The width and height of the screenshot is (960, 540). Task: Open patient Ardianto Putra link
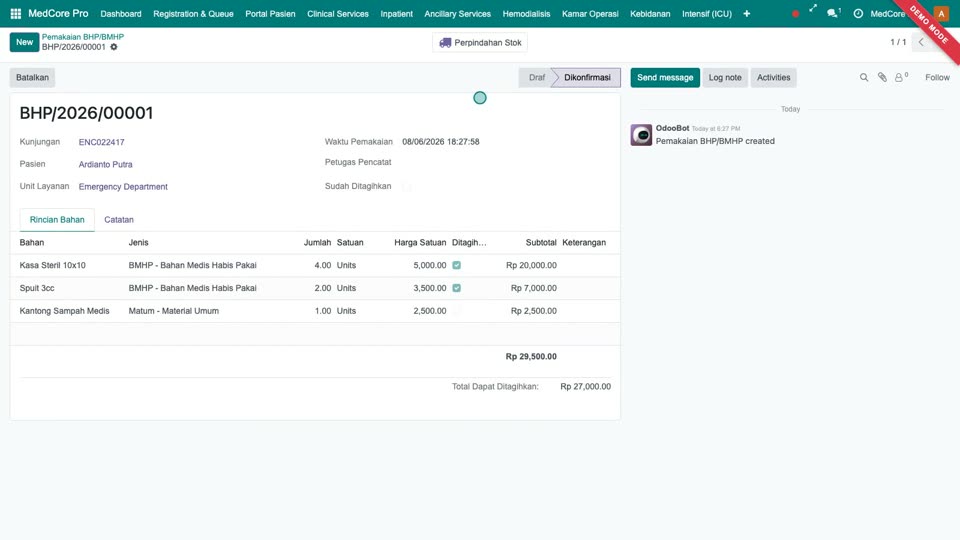pos(105,164)
